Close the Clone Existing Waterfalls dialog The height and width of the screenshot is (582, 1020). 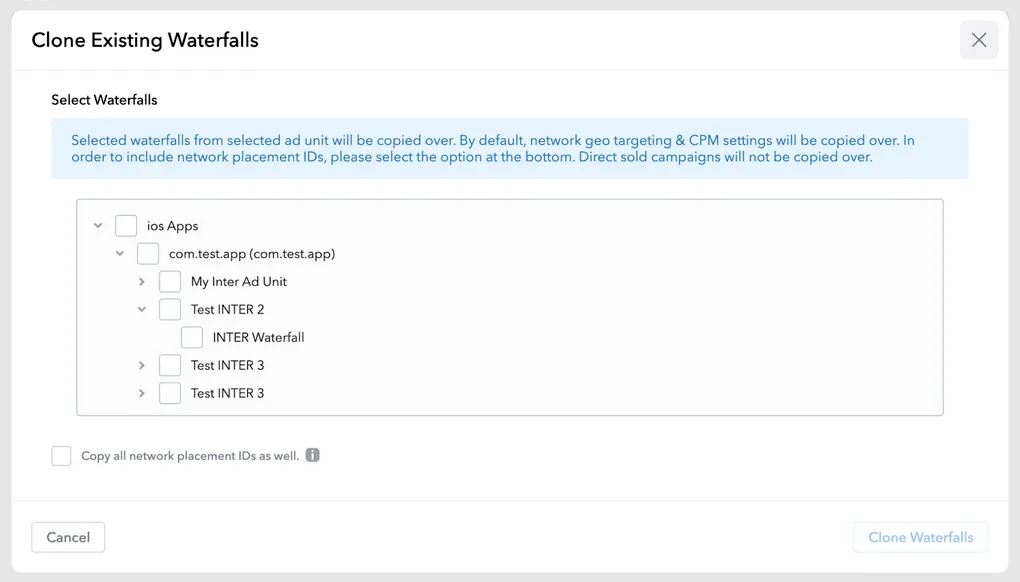pyautogui.click(x=978, y=40)
